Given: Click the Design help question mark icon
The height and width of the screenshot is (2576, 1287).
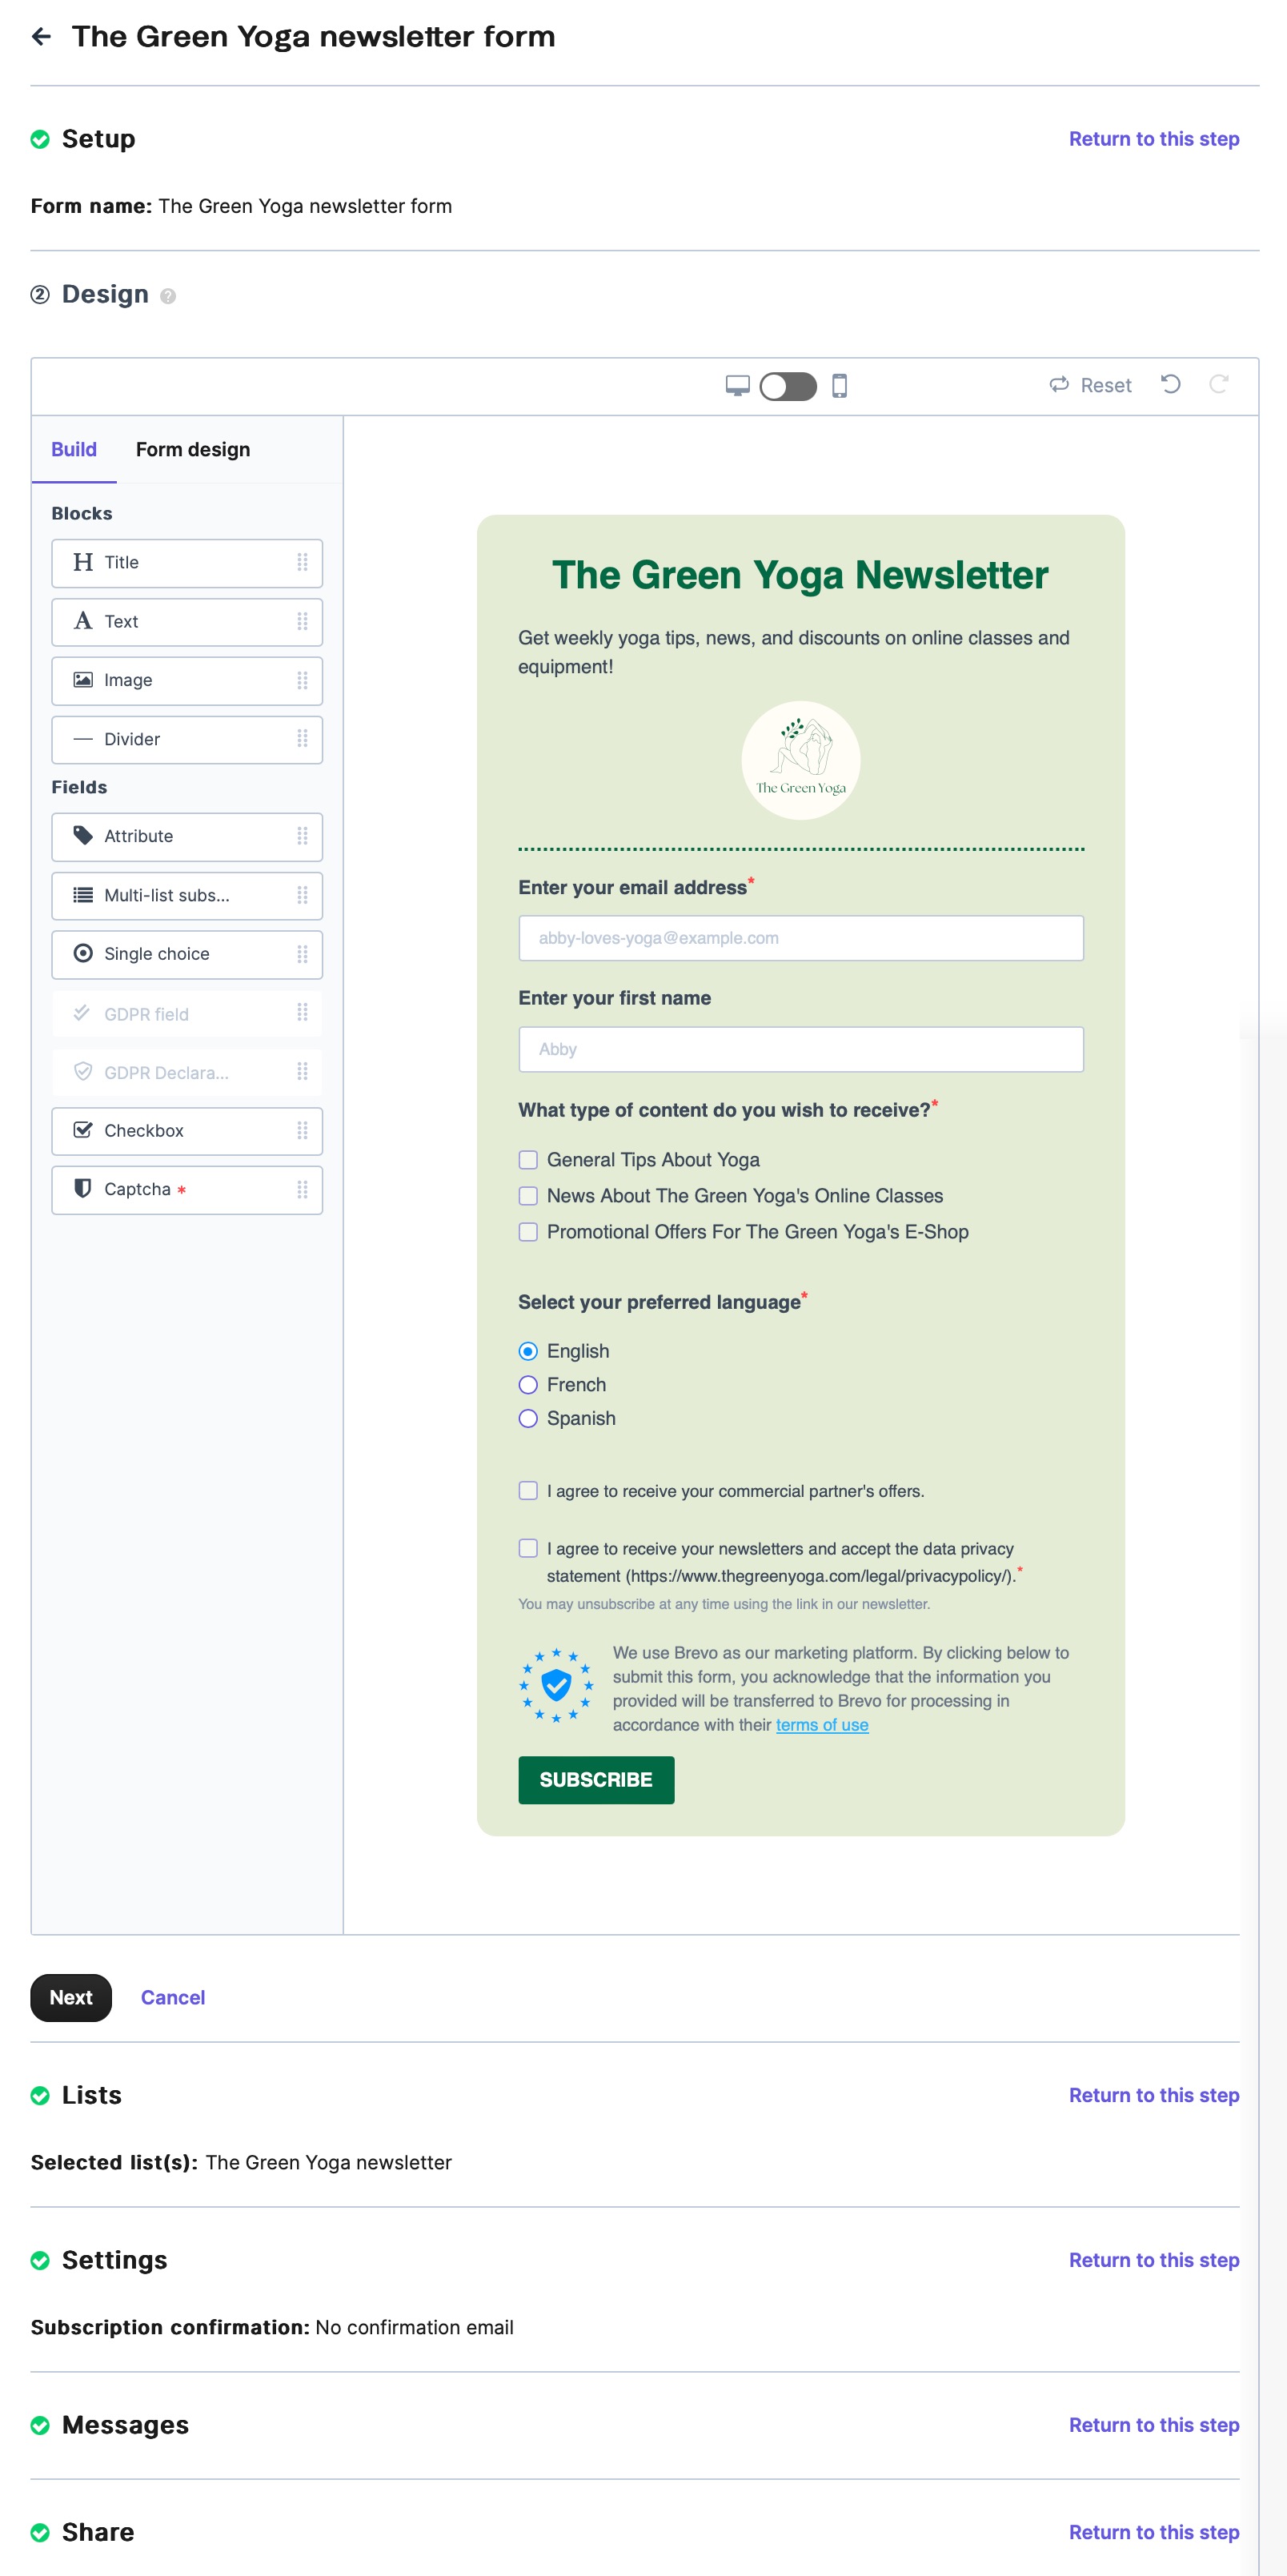Looking at the screenshot, I should pos(168,296).
